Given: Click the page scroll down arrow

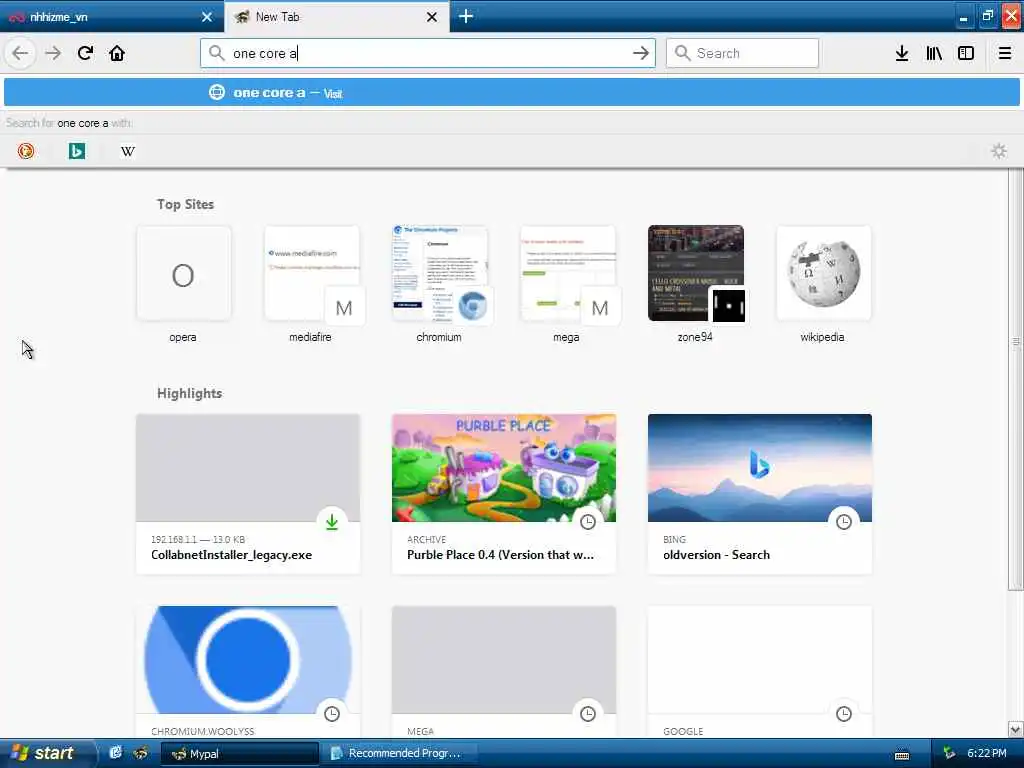Looking at the screenshot, I should click(1016, 729).
